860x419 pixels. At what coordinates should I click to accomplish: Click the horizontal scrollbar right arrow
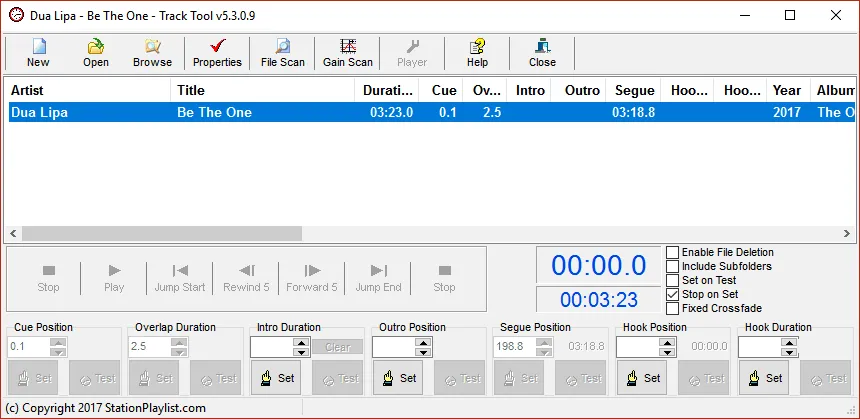tap(847, 234)
